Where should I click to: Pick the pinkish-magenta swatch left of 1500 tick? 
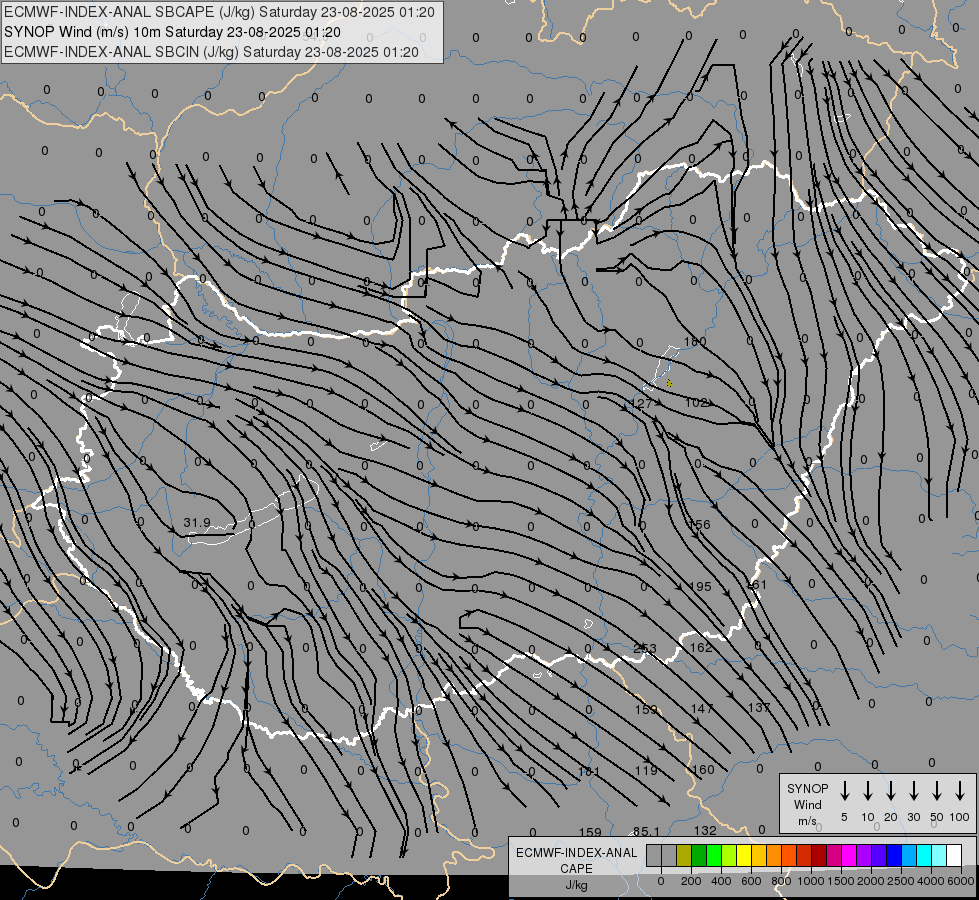(834, 855)
